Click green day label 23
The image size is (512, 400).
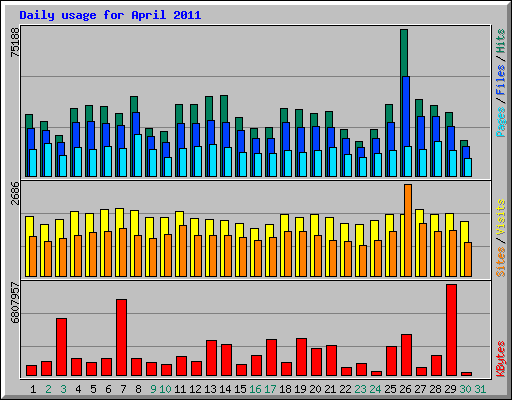click(x=360, y=389)
